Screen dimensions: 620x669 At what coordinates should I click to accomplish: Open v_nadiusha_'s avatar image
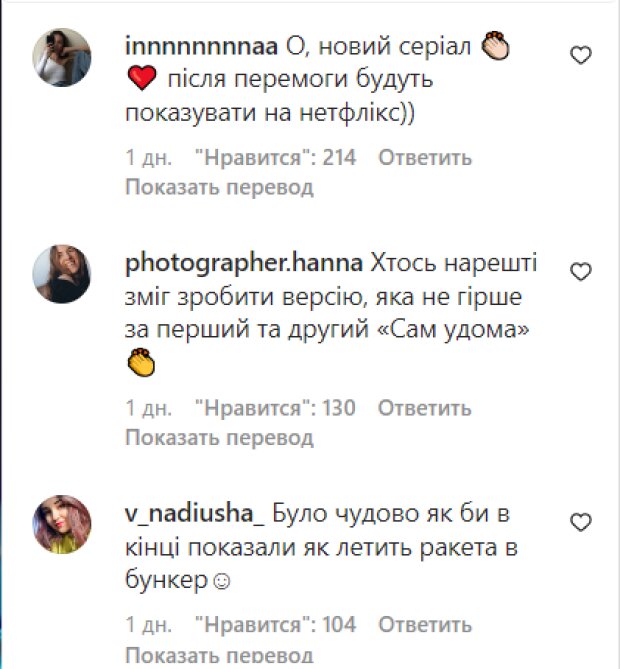pyautogui.click(x=63, y=523)
